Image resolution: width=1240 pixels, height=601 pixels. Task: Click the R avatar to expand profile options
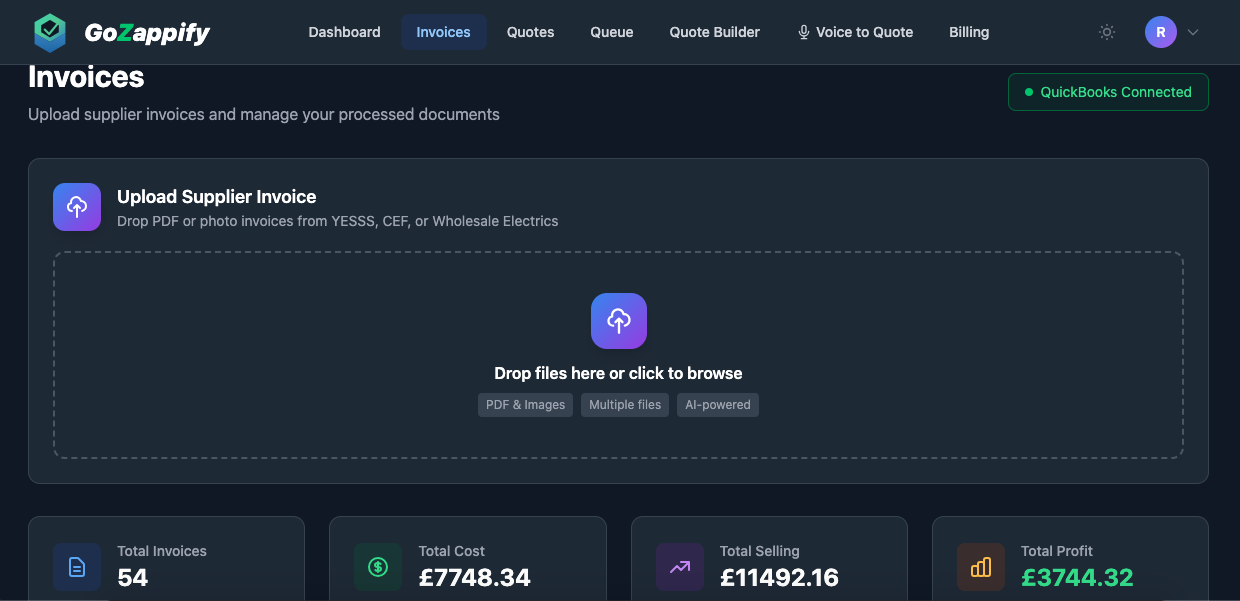[1160, 31]
